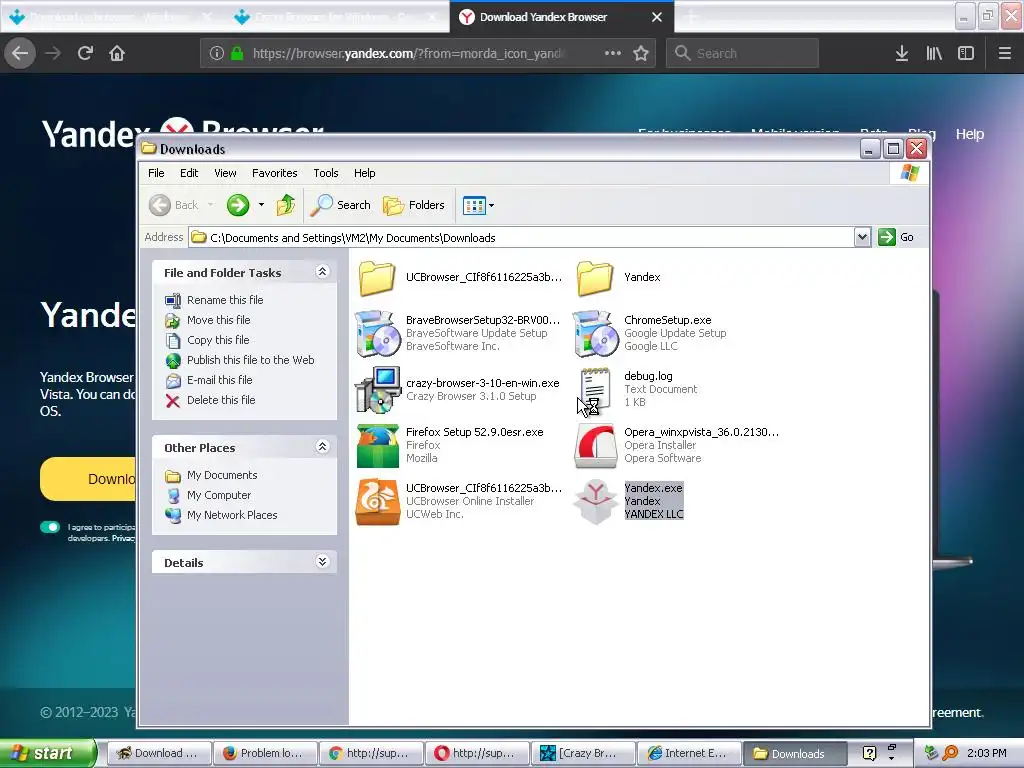
Task: Show site information icon in address bar
Action: 217,53
